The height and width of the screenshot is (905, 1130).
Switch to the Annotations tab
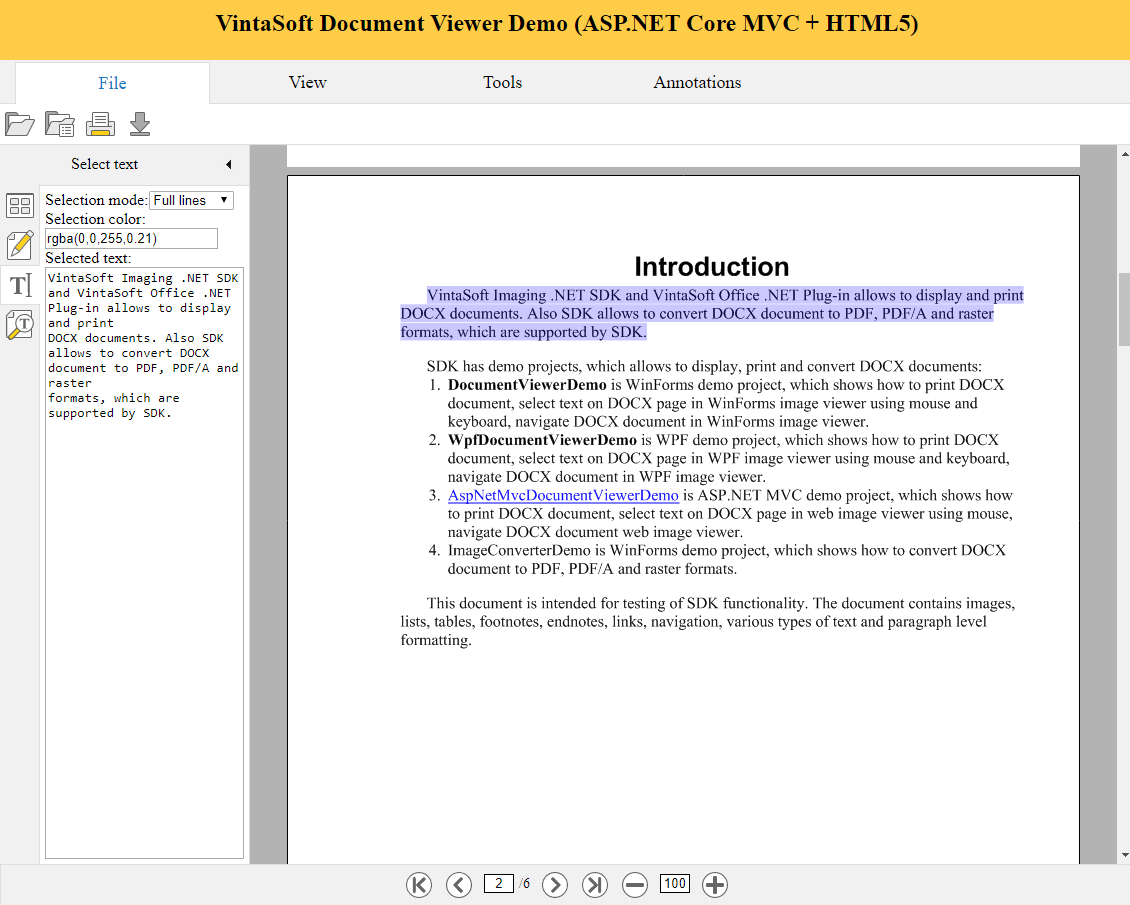point(698,82)
